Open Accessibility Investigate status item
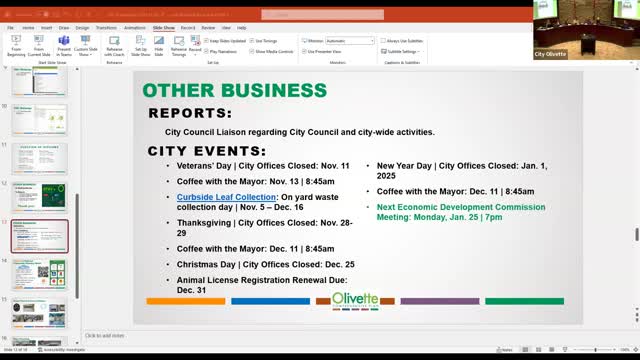Image resolution: width=640 pixels, height=360 pixels. [x=61, y=350]
